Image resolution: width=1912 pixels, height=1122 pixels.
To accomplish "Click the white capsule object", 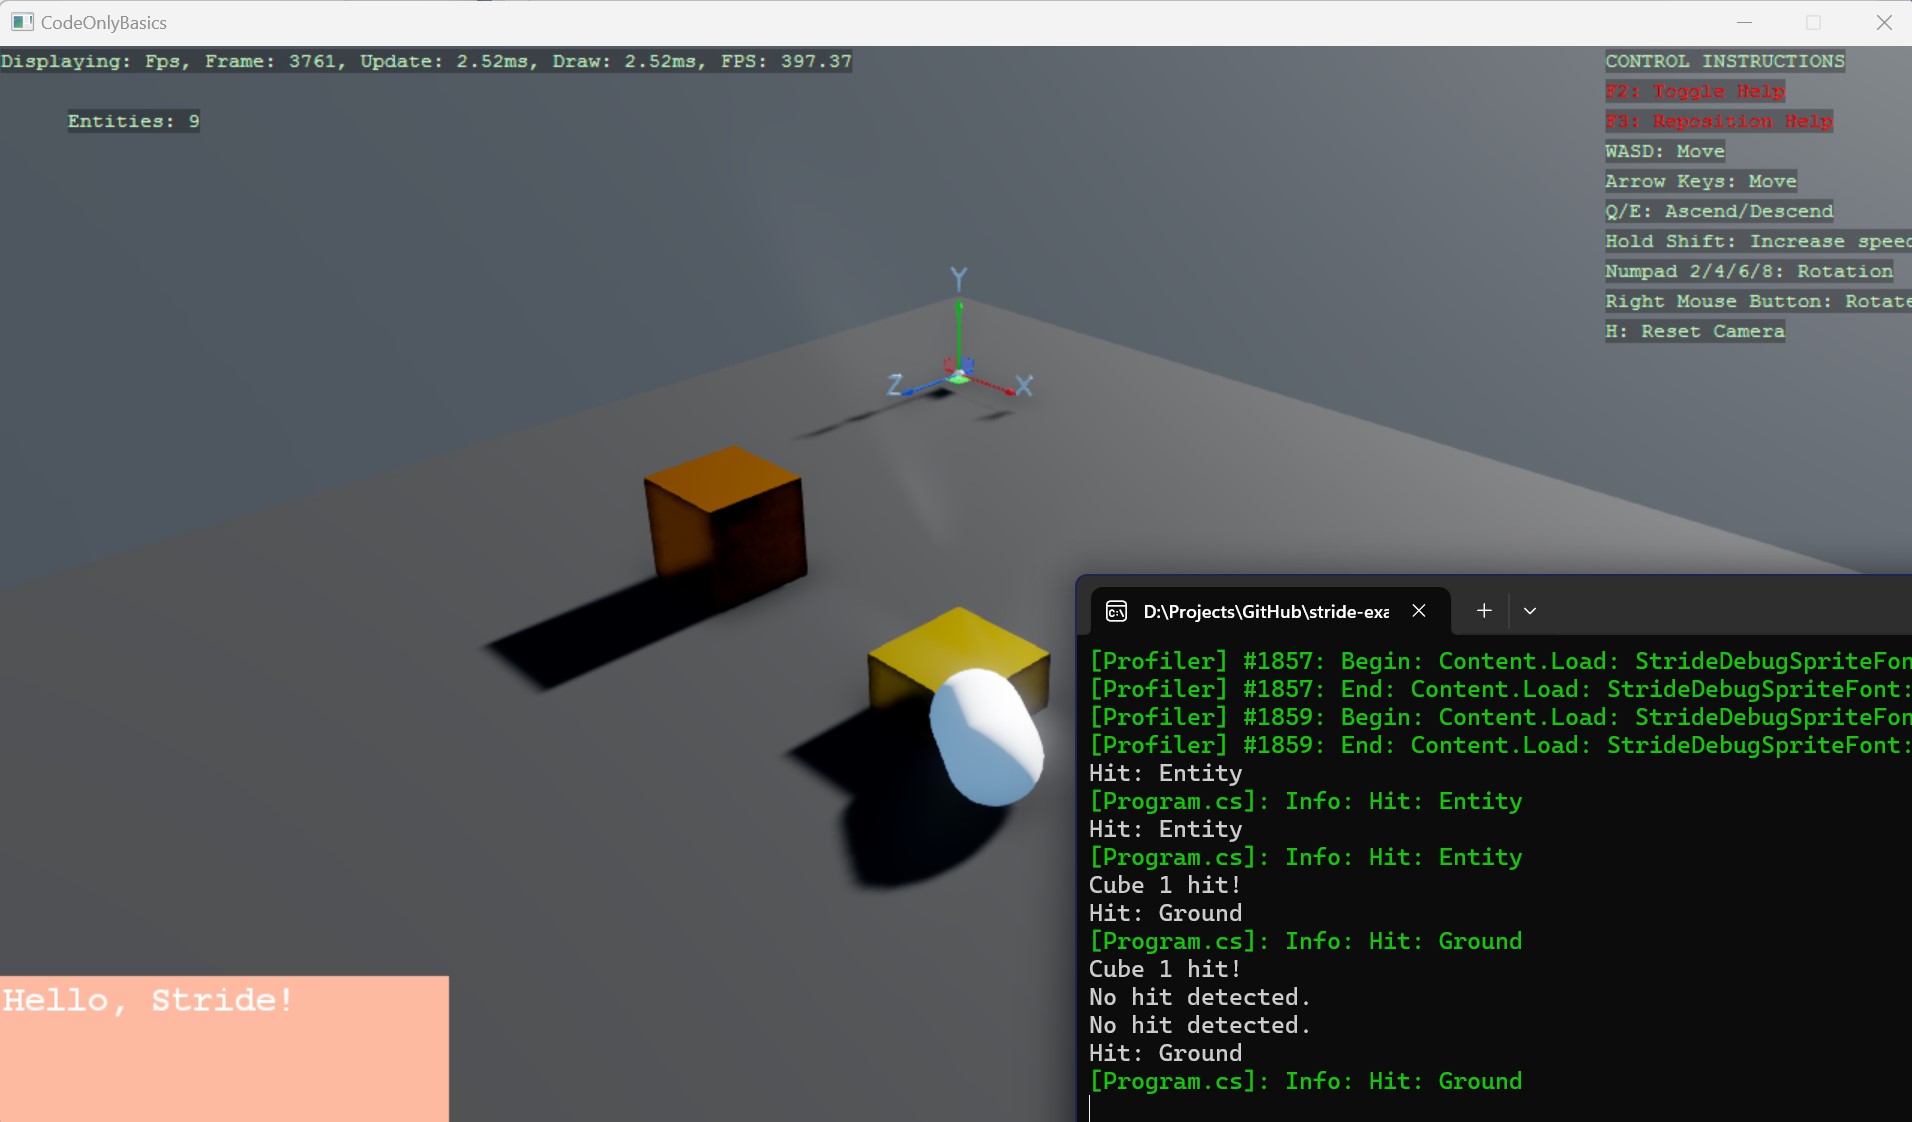I will coord(987,736).
